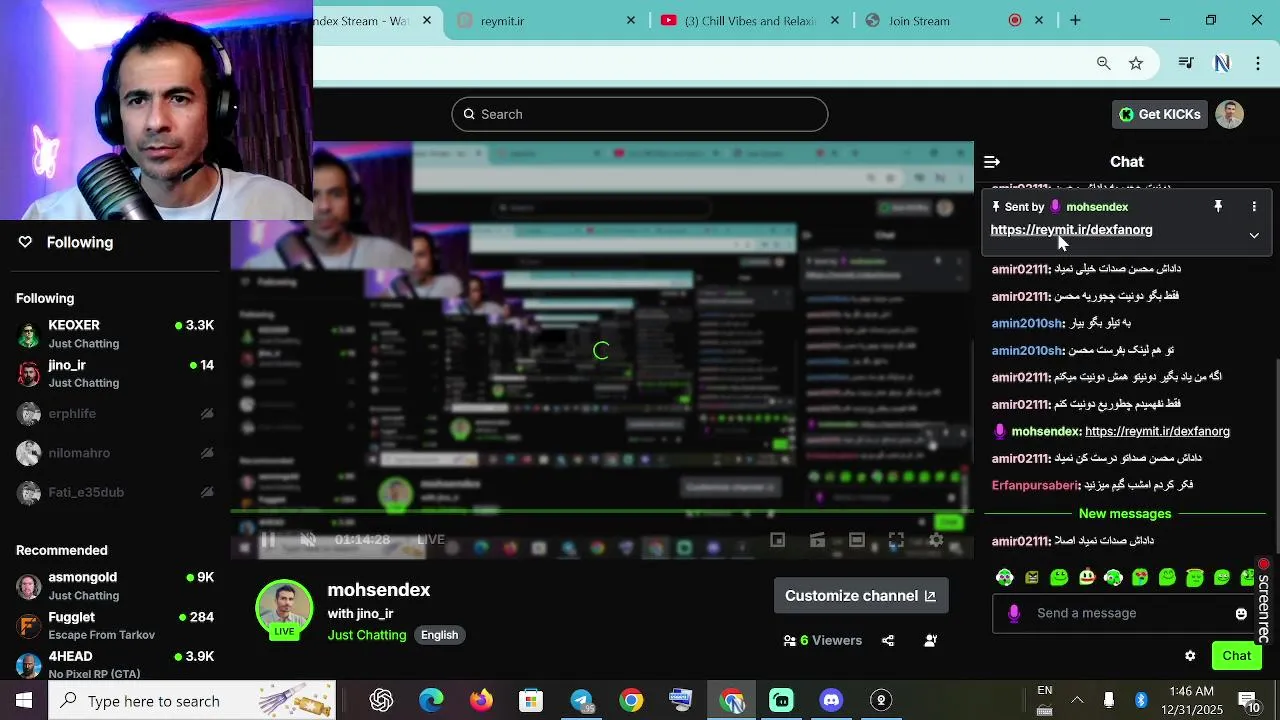
Task: Click the Customize channel button
Action: [x=860, y=596]
